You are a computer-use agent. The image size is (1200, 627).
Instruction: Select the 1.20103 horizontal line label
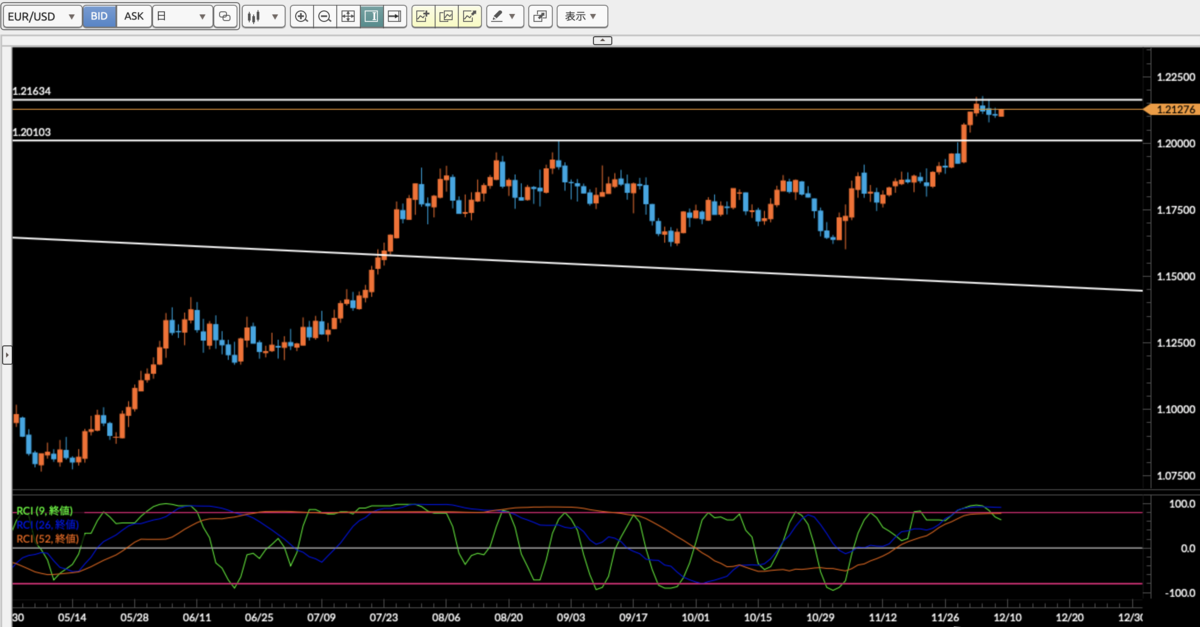pyautogui.click(x=32, y=131)
